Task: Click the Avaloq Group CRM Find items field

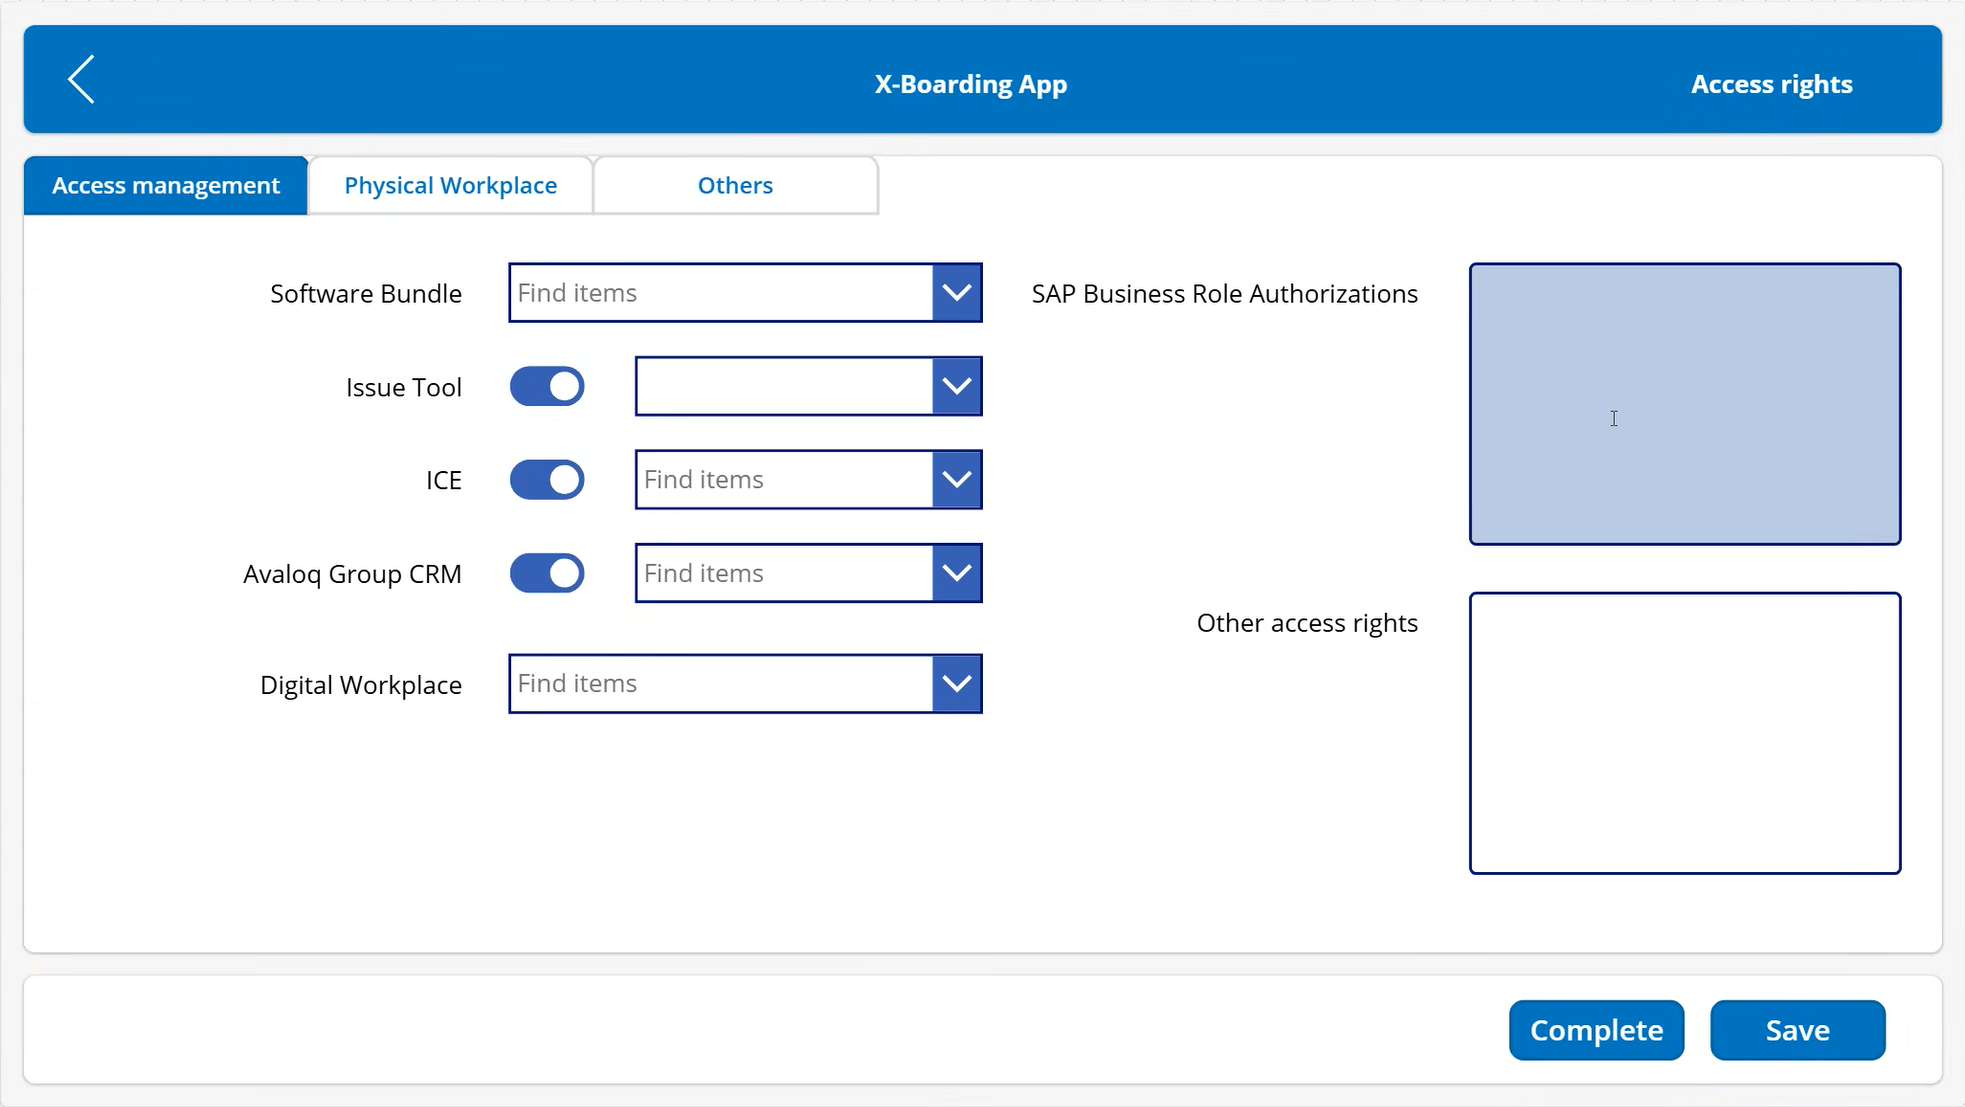Action: coord(780,572)
